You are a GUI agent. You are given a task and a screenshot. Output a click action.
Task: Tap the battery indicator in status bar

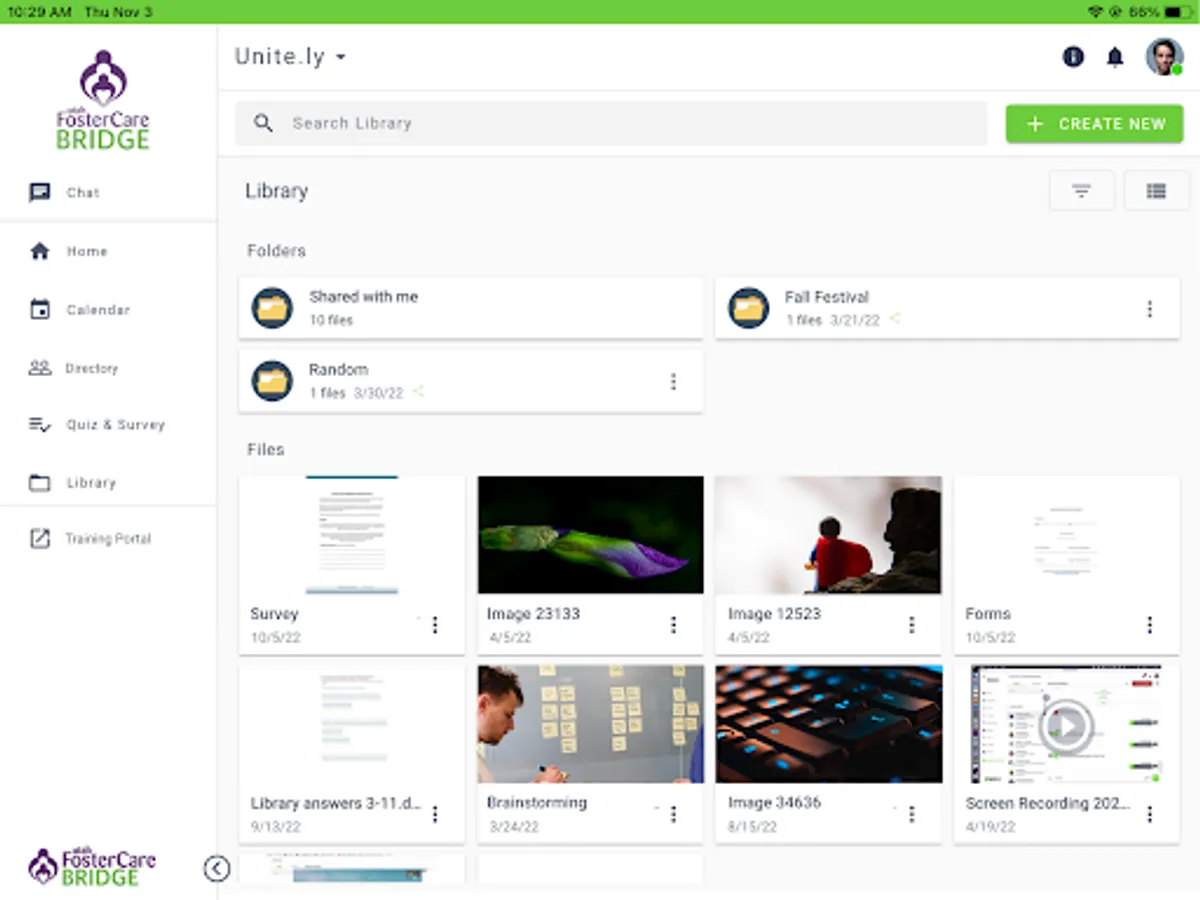(1178, 12)
